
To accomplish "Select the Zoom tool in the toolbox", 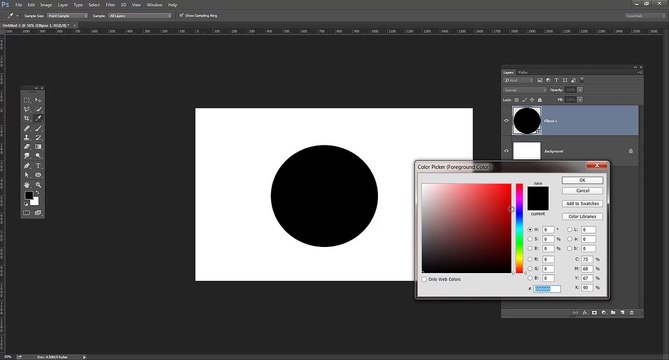I will click(x=38, y=185).
